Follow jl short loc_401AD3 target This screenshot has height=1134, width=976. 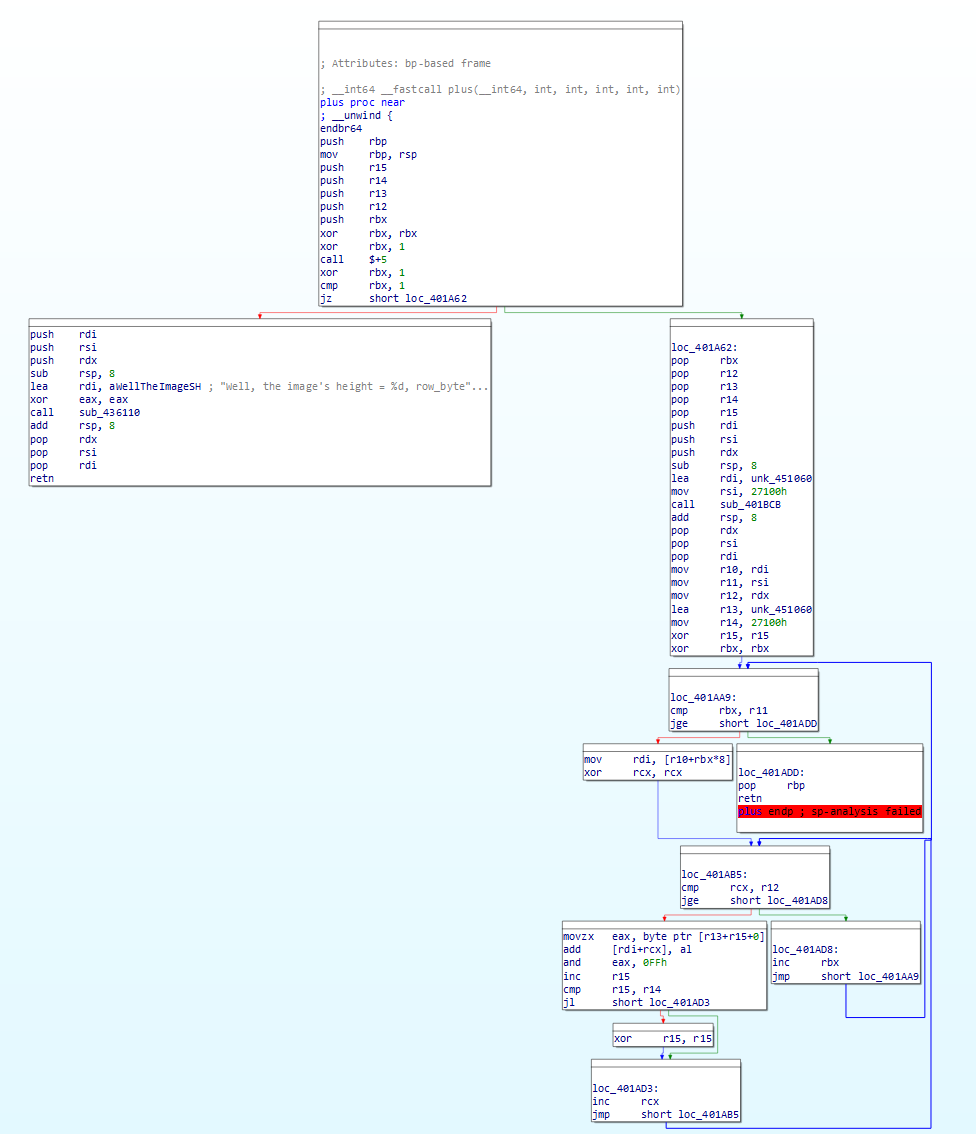[680, 1002]
